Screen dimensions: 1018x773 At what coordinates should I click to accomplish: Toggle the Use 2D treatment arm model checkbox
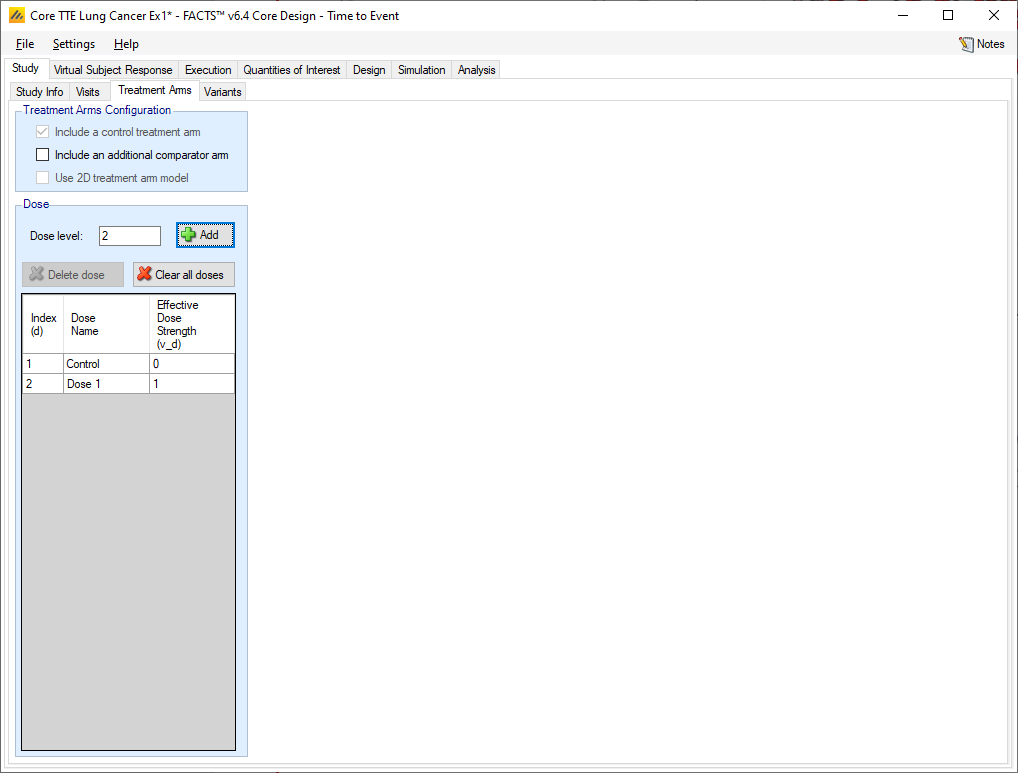[42, 178]
